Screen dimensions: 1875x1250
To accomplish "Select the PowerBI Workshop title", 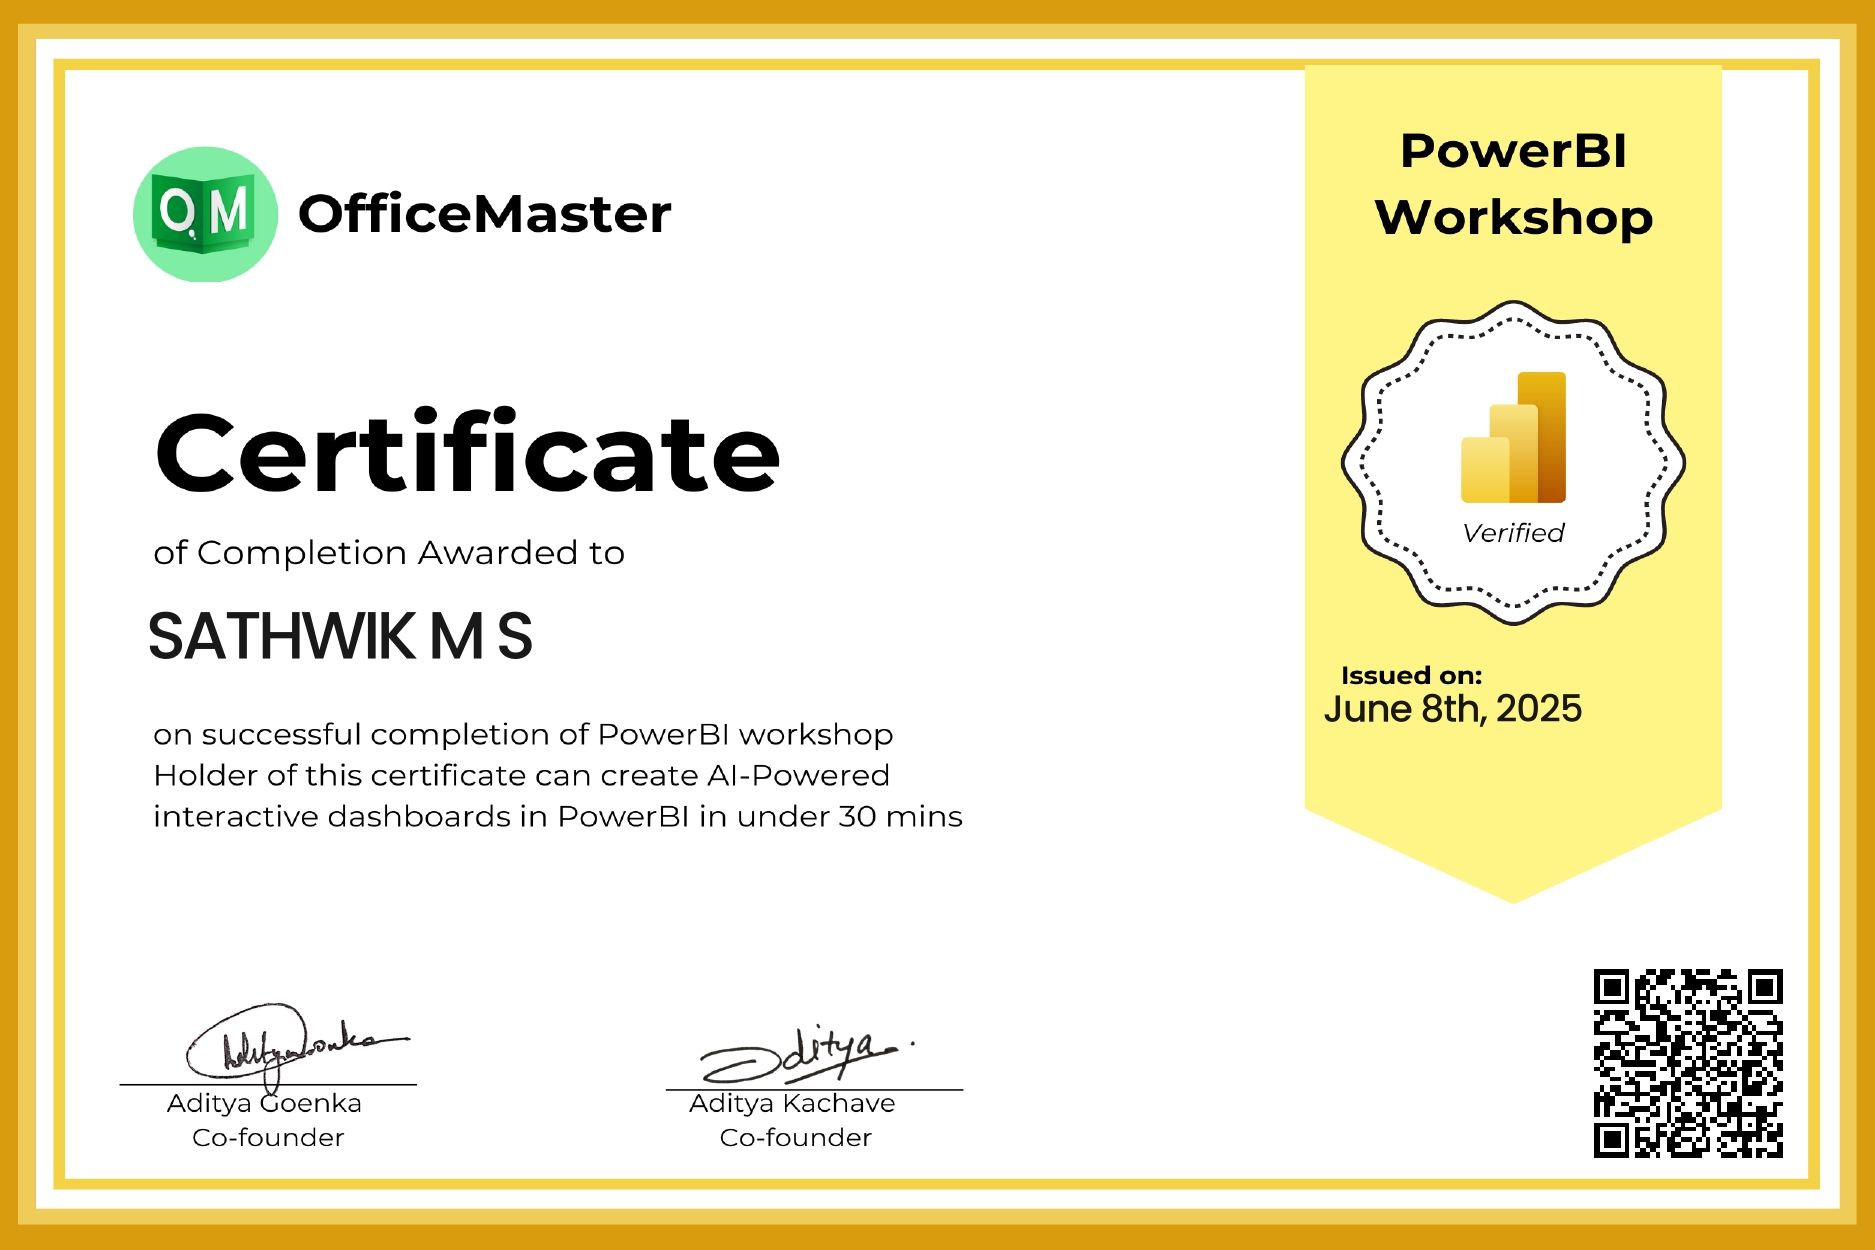I will click(1513, 184).
